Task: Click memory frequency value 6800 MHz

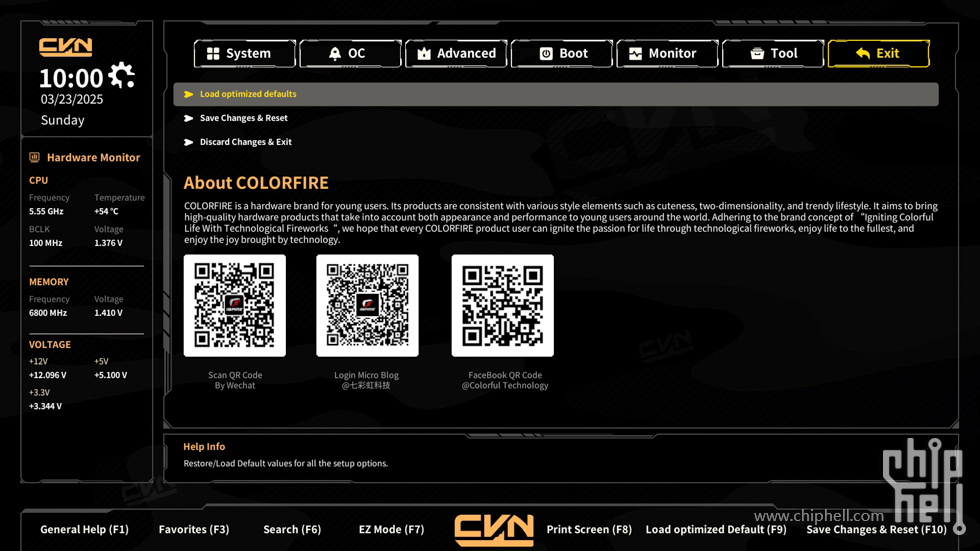Action: [48, 313]
